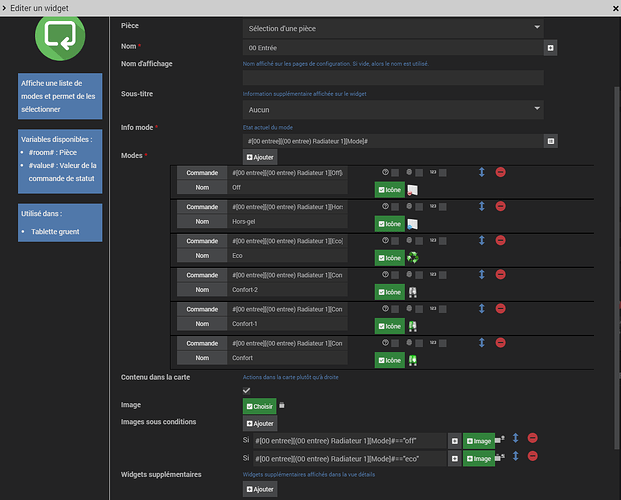Screen dimensions: 621x500
Task: Click the trash icon next to Choisir
Action: click(x=282, y=405)
